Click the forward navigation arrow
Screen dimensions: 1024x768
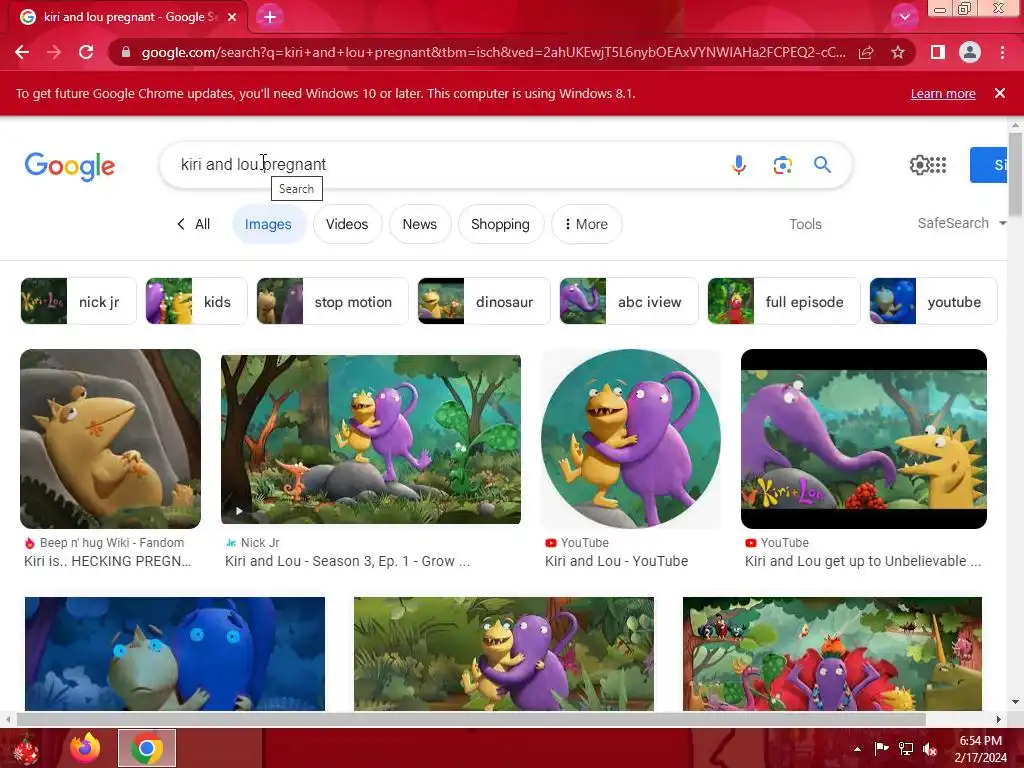[54, 52]
